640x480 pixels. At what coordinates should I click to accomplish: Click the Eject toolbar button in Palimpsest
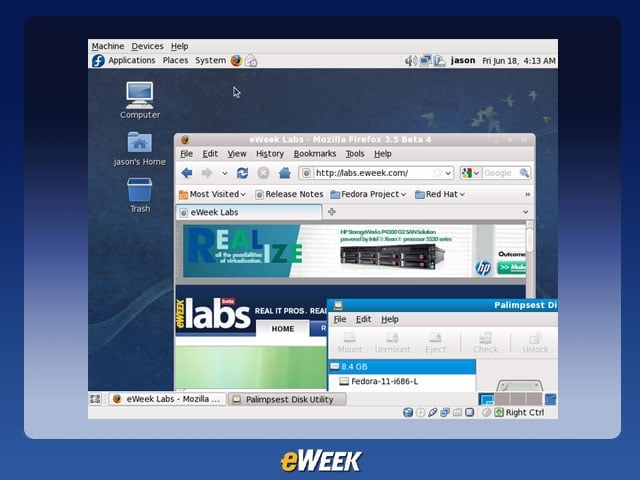click(x=436, y=343)
